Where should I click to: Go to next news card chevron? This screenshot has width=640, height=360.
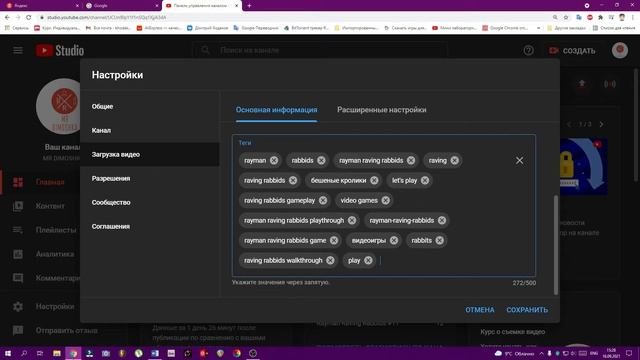tap(601, 124)
